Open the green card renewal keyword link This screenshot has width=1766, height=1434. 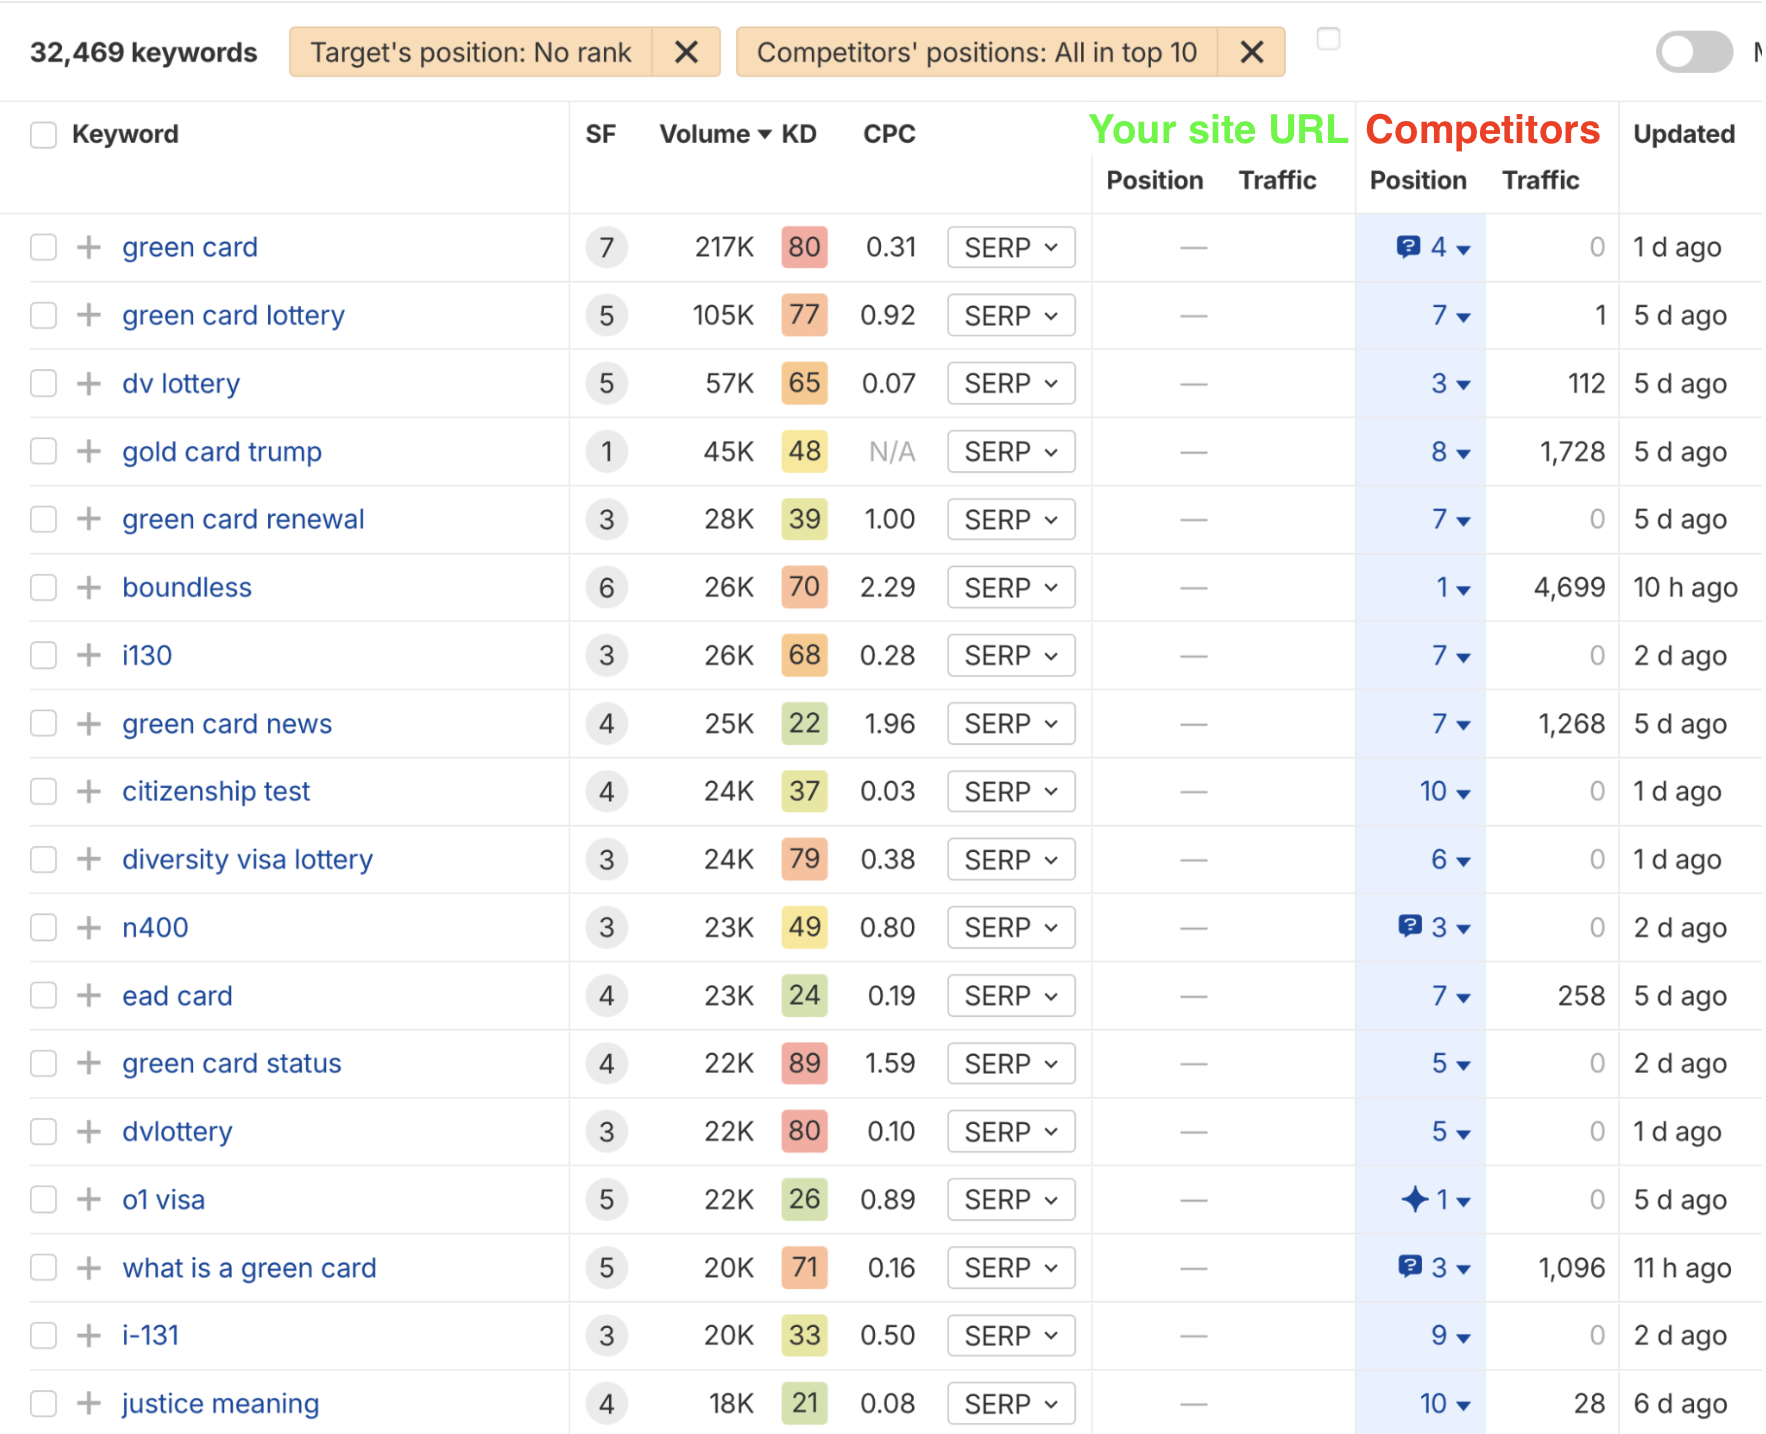pos(243,519)
